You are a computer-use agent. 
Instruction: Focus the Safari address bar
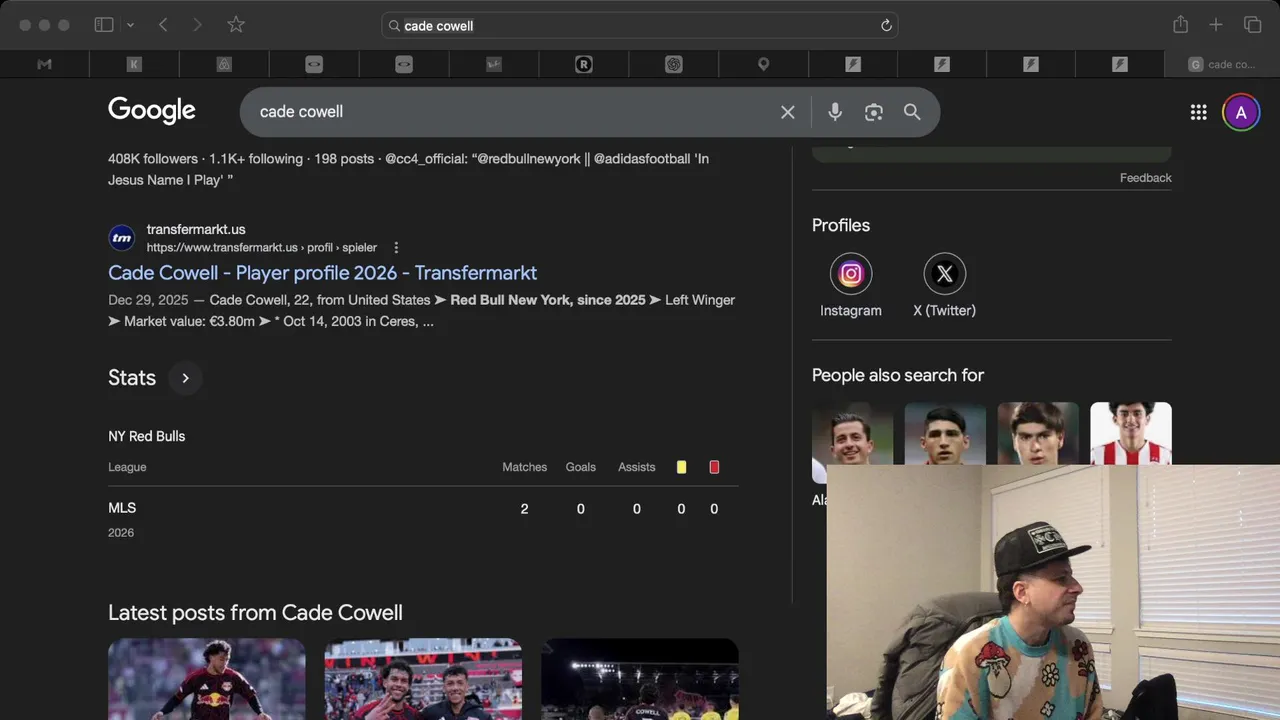(x=639, y=26)
